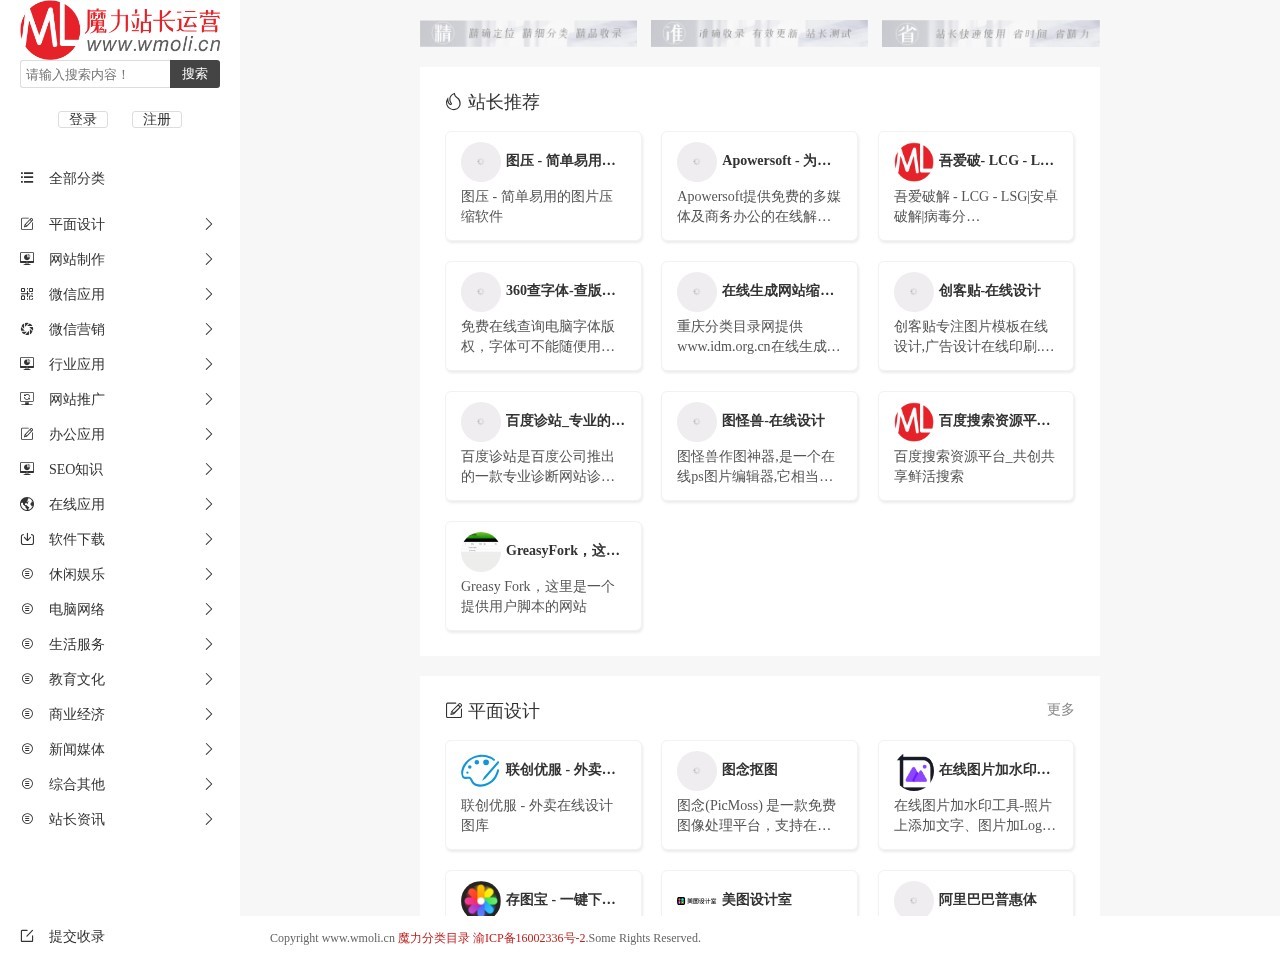Open the 更多 link in the 平面设计 section
The height and width of the screenshot is (960, 1280).
click(1060, 710)
